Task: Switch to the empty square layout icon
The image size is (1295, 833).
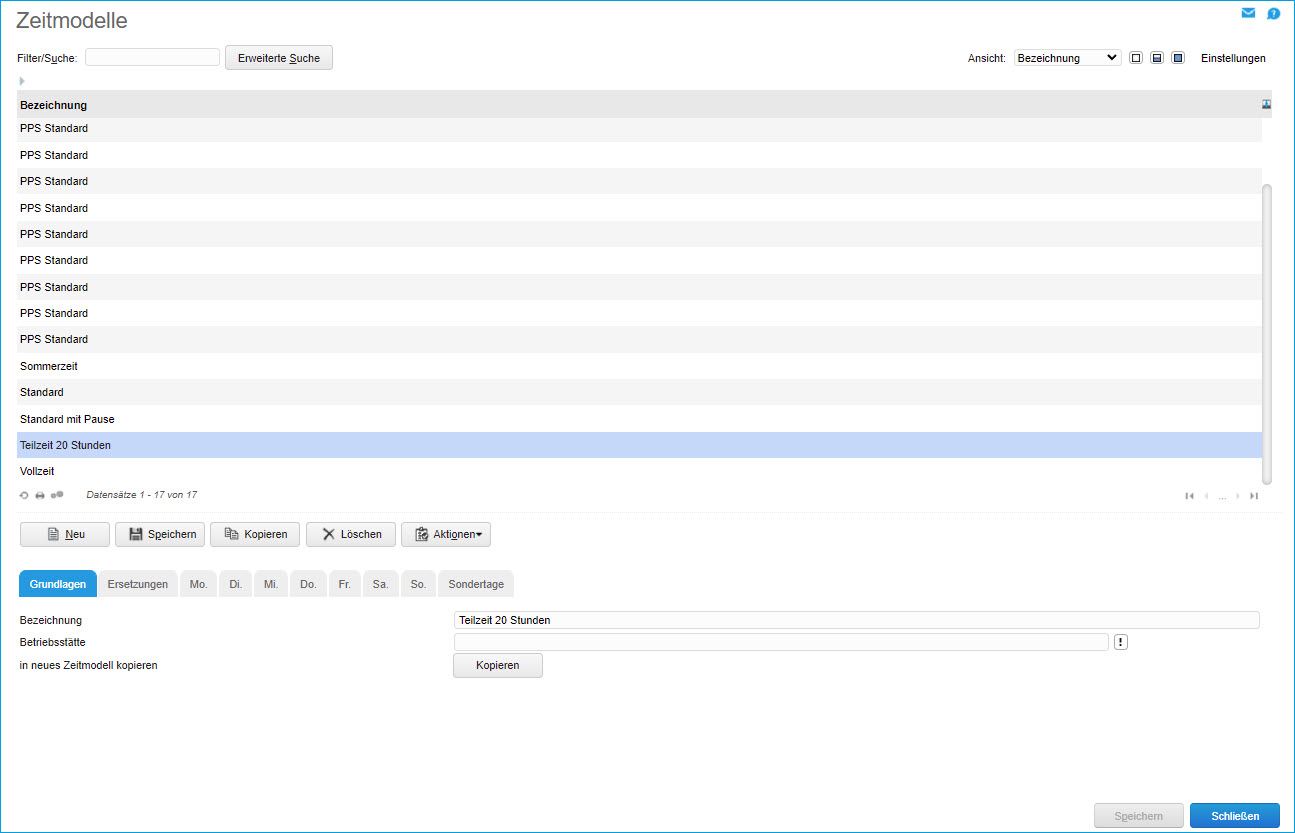Action: (x=1136, y=58)
